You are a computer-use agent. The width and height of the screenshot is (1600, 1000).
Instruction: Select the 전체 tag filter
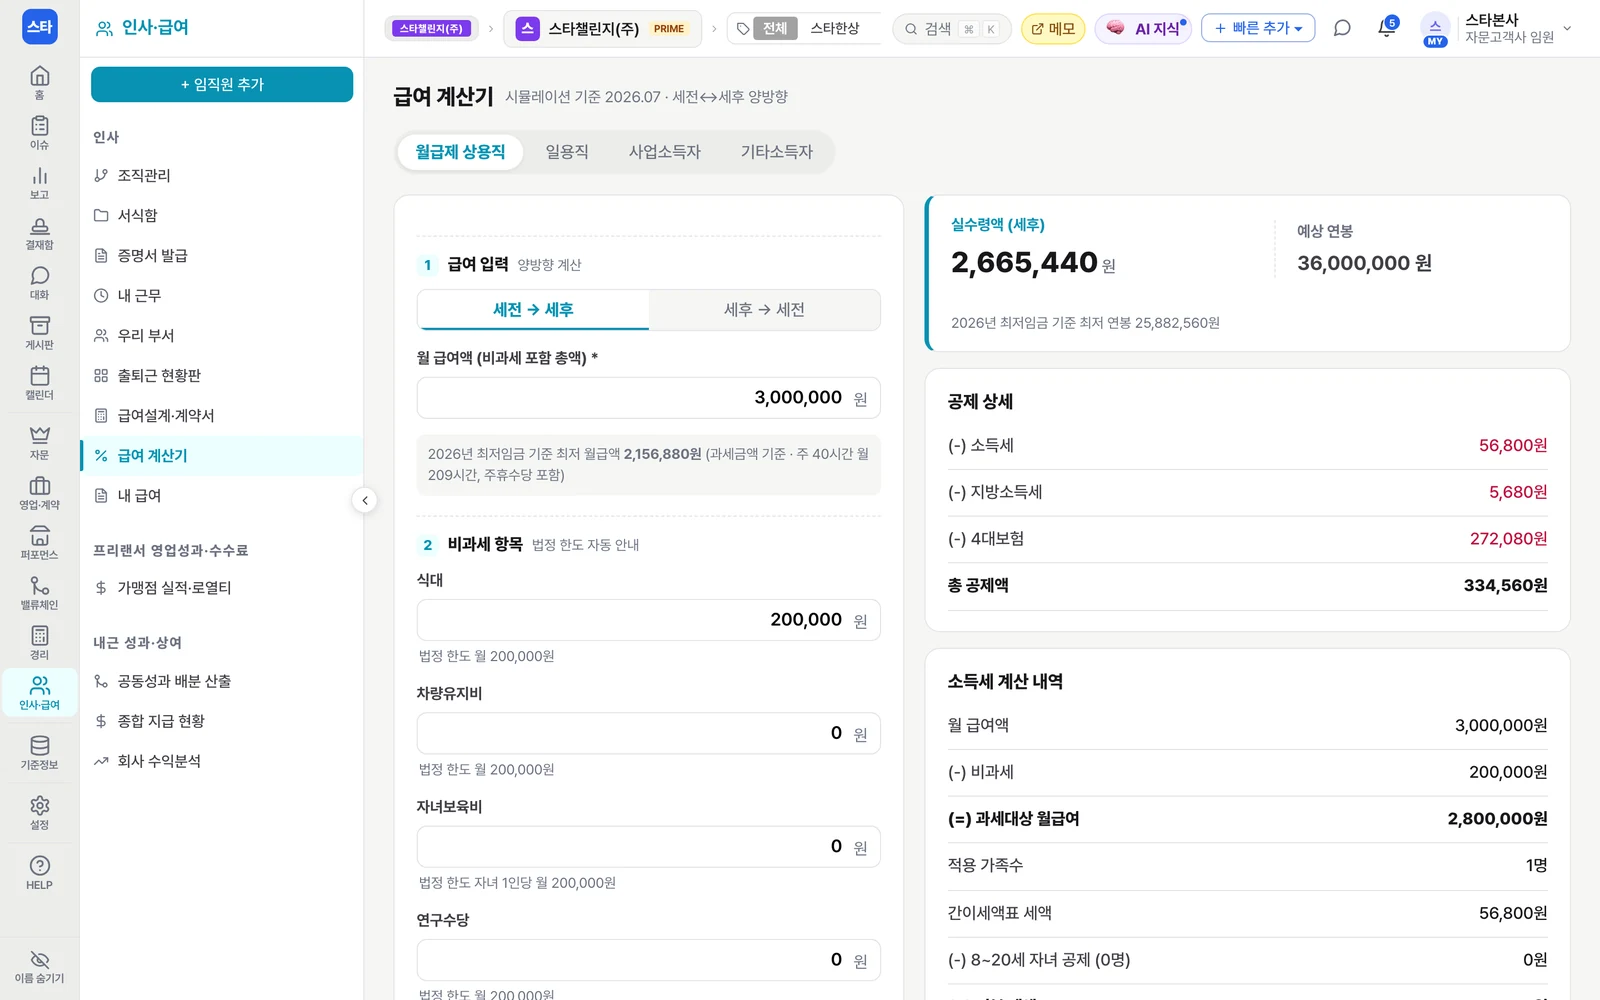click(x=775, y=28)
